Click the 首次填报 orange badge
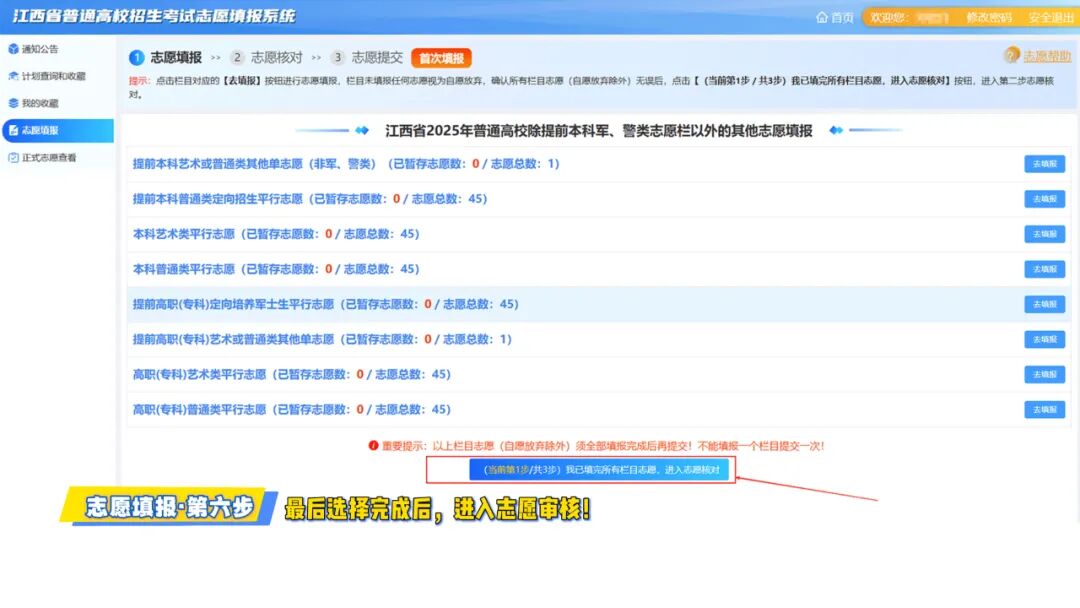1080x608 pixels. 441,58
